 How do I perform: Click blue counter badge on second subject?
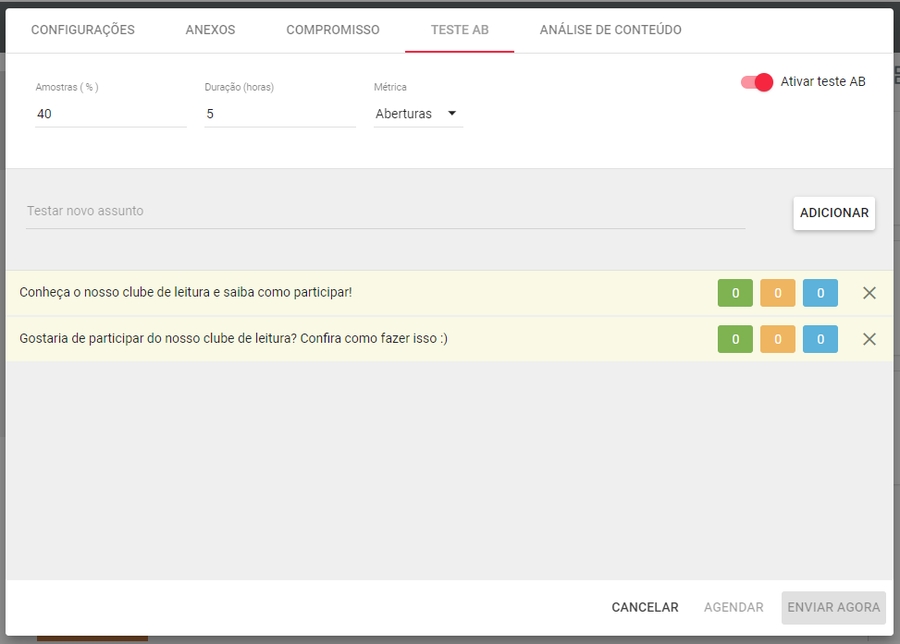pyautogui.click(x=820, y=339)
